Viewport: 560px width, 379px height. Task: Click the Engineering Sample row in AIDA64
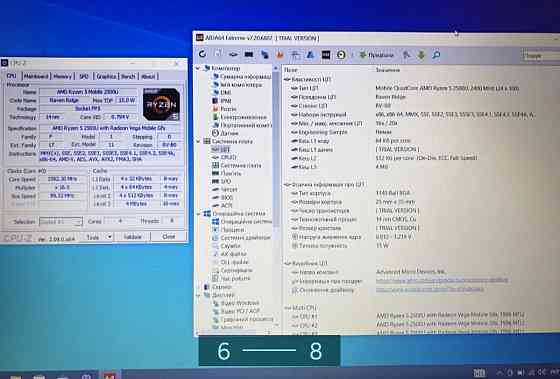(x=323, y=132)
